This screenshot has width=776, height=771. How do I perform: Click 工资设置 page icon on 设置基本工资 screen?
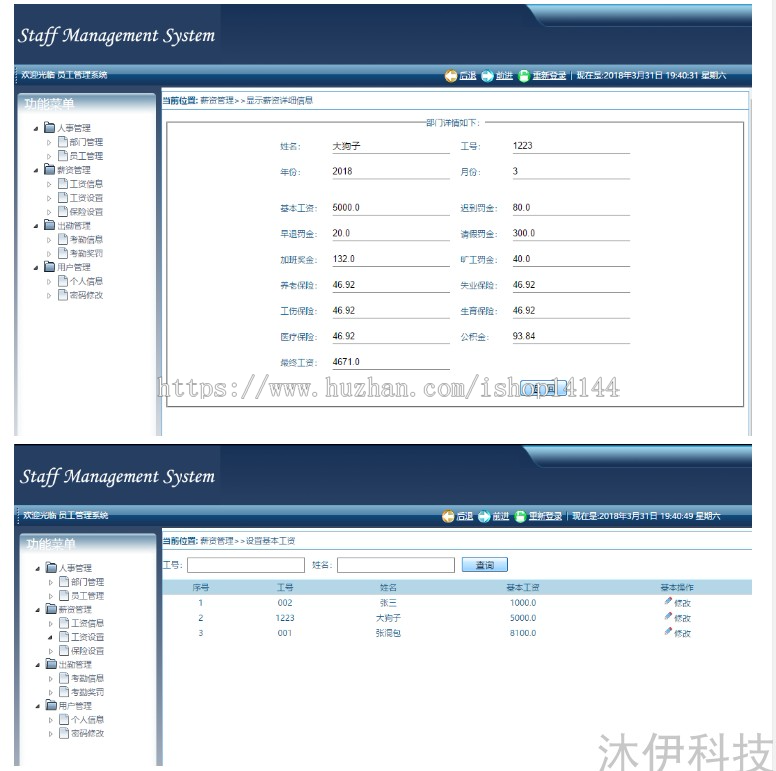coord(64,636)
